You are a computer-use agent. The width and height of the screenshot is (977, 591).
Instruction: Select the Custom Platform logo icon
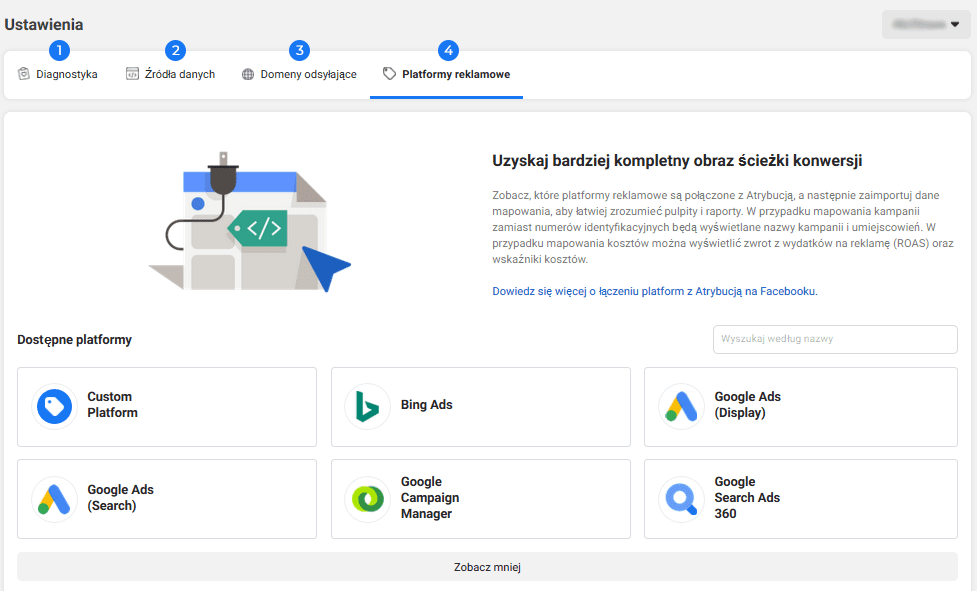point(53,406)
